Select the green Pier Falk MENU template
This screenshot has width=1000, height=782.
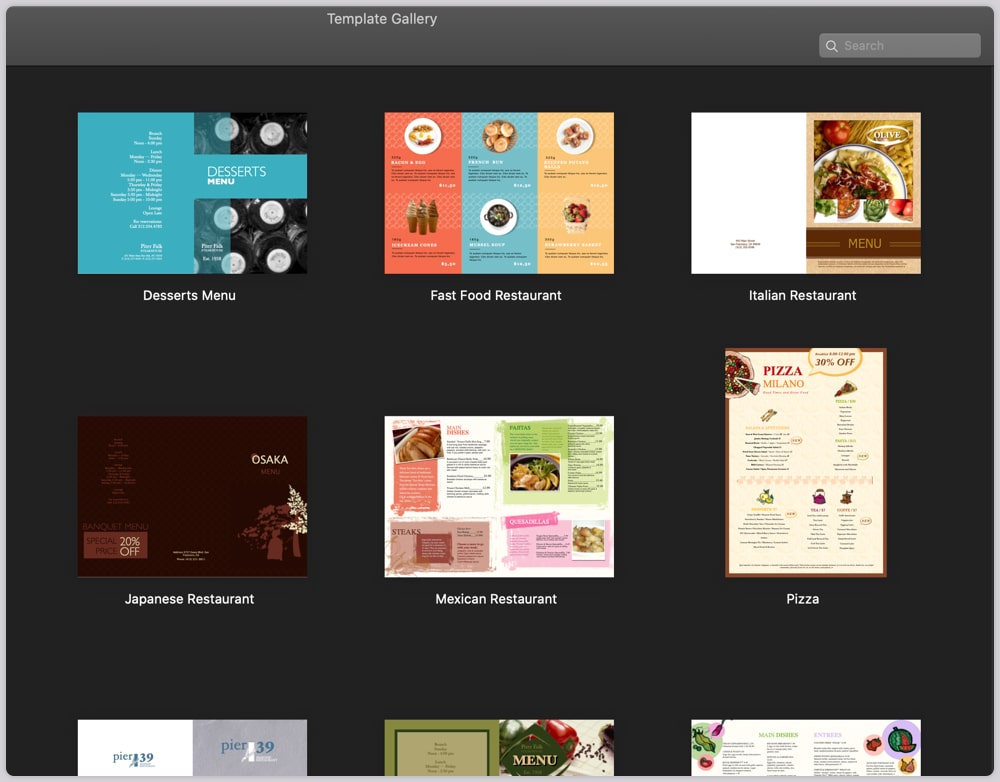pos(499,748)
